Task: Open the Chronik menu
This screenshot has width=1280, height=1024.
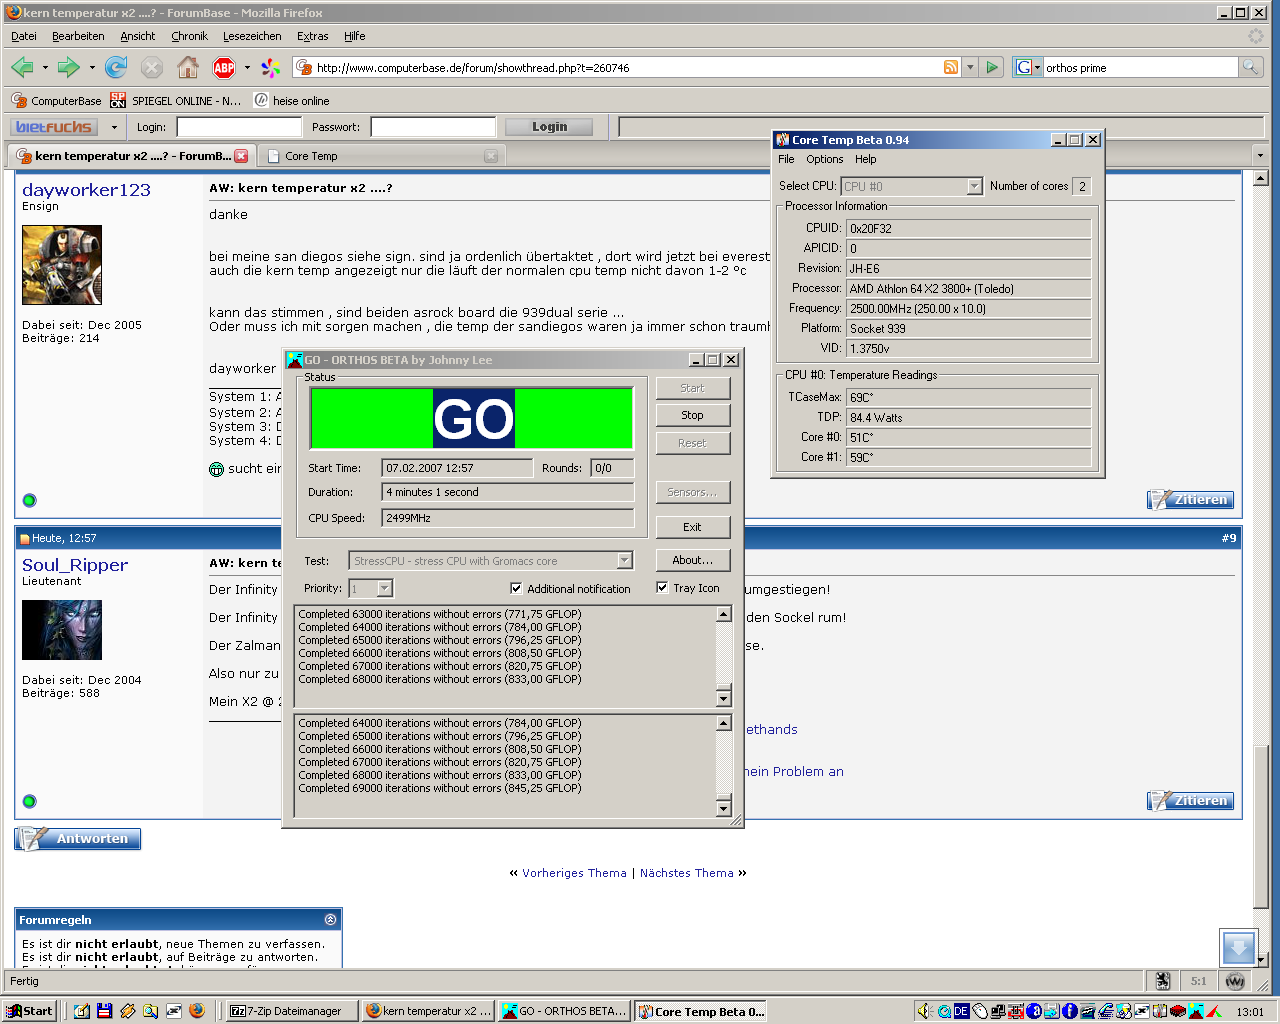Action: pyautogui.click(x=189, y=36)
